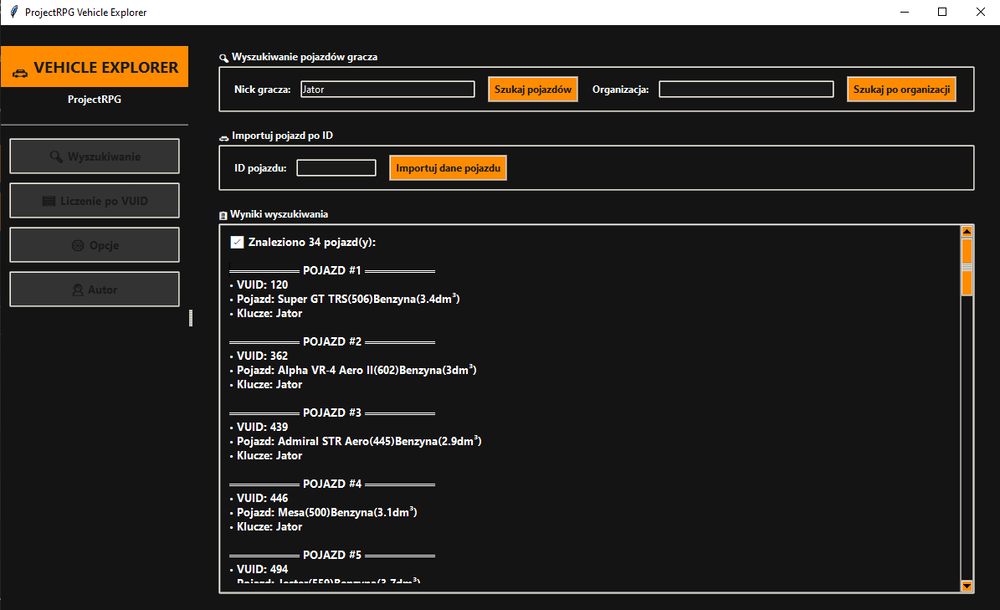This screenshot has width=1000, height=610.
Task: Click the Szukaj pojazdów button
Action: pyautogui.click(x=533, y=89)
